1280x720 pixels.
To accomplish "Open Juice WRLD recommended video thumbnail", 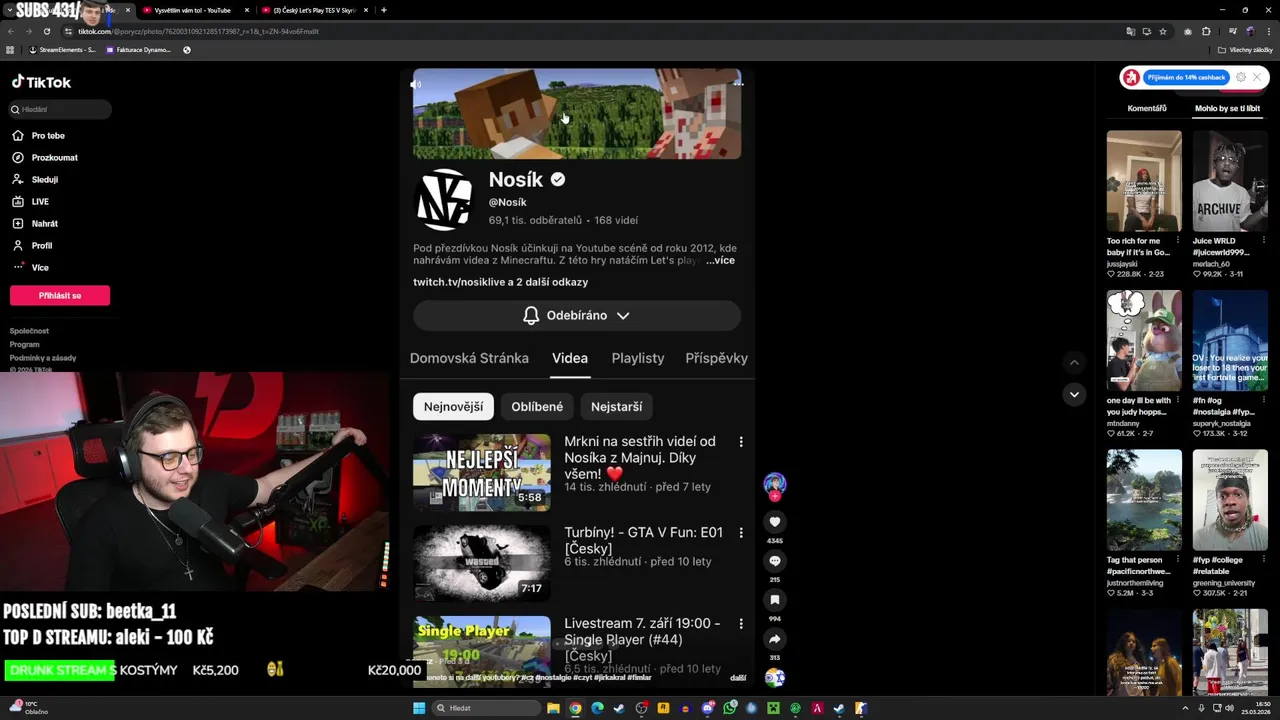I will [1230, 181].
